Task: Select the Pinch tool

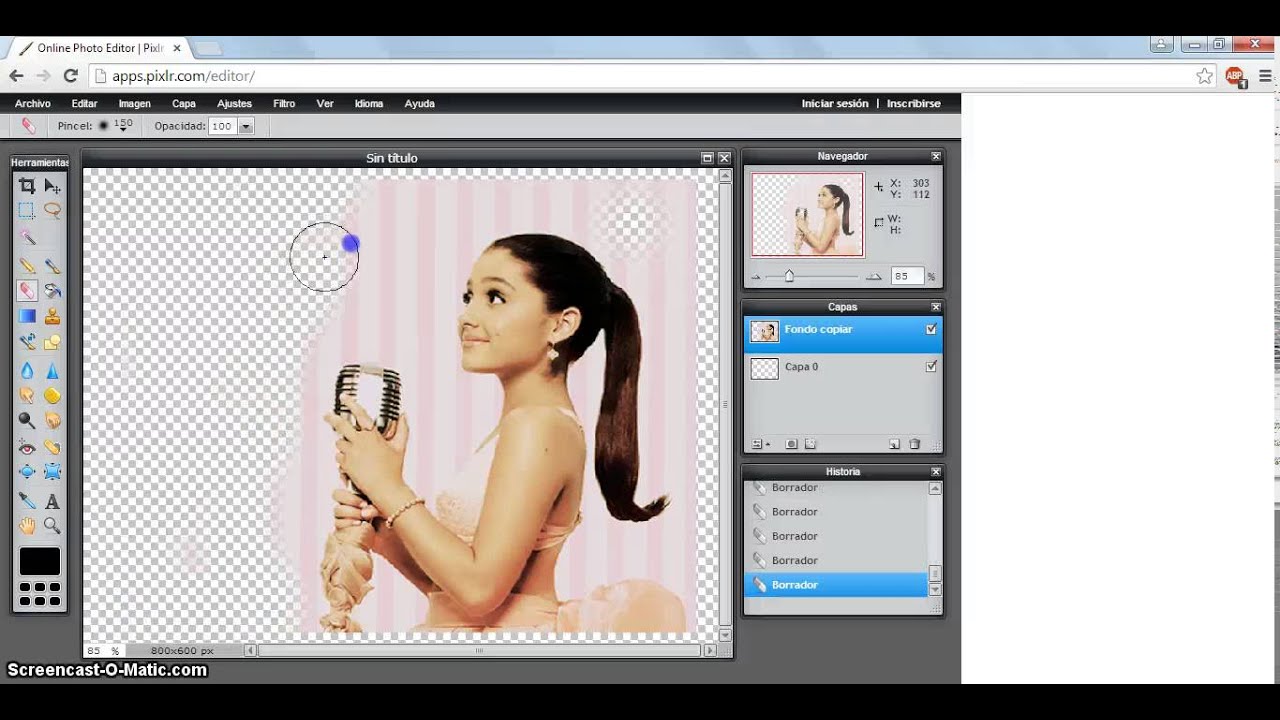Action: 52,472
